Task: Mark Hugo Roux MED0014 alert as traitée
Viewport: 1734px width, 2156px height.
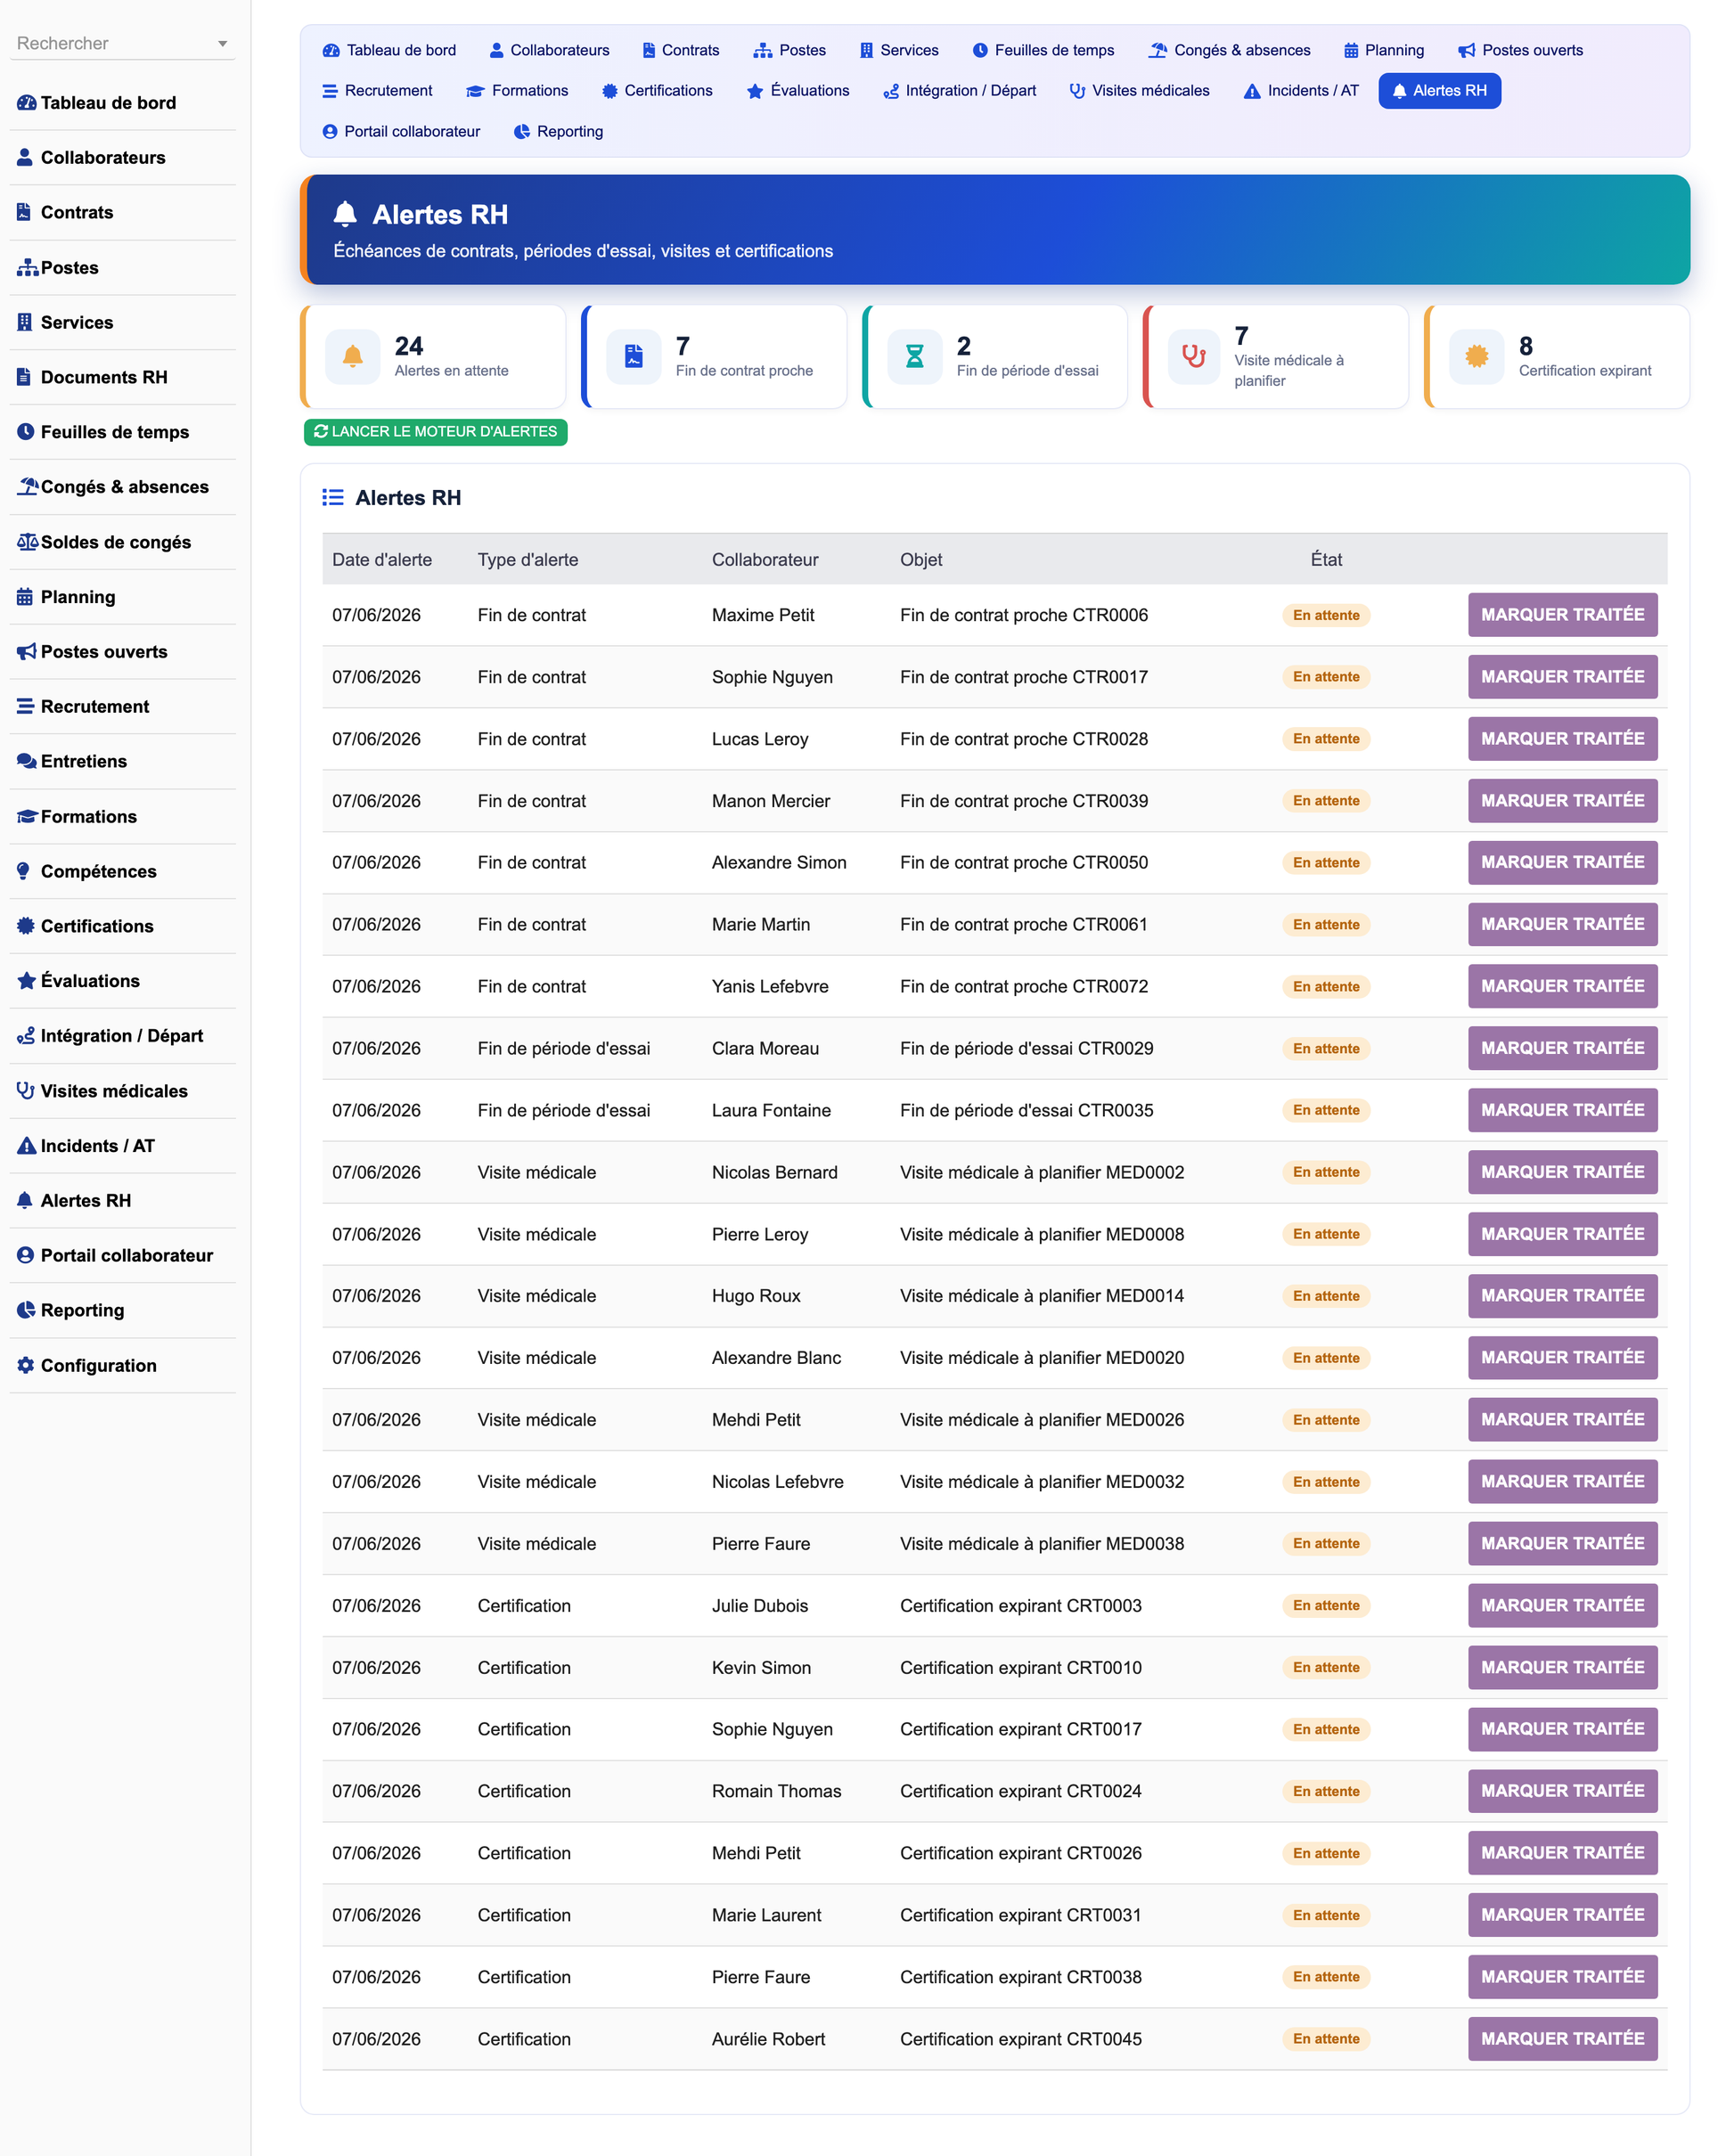Action: [x=1562, y=1295]
